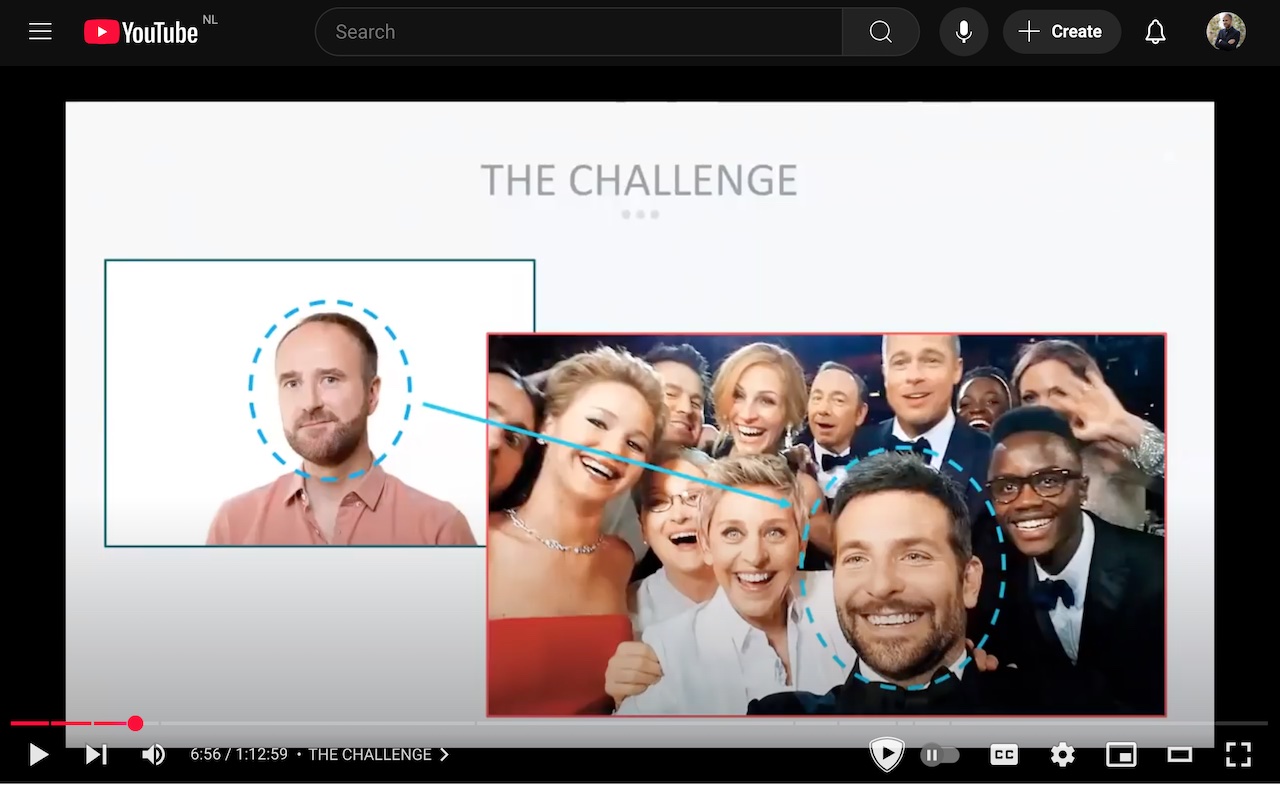The height and width of the screenshot is (785, 1280).
Task: Toggle closed captions CC
Action: coord(1003,755)
